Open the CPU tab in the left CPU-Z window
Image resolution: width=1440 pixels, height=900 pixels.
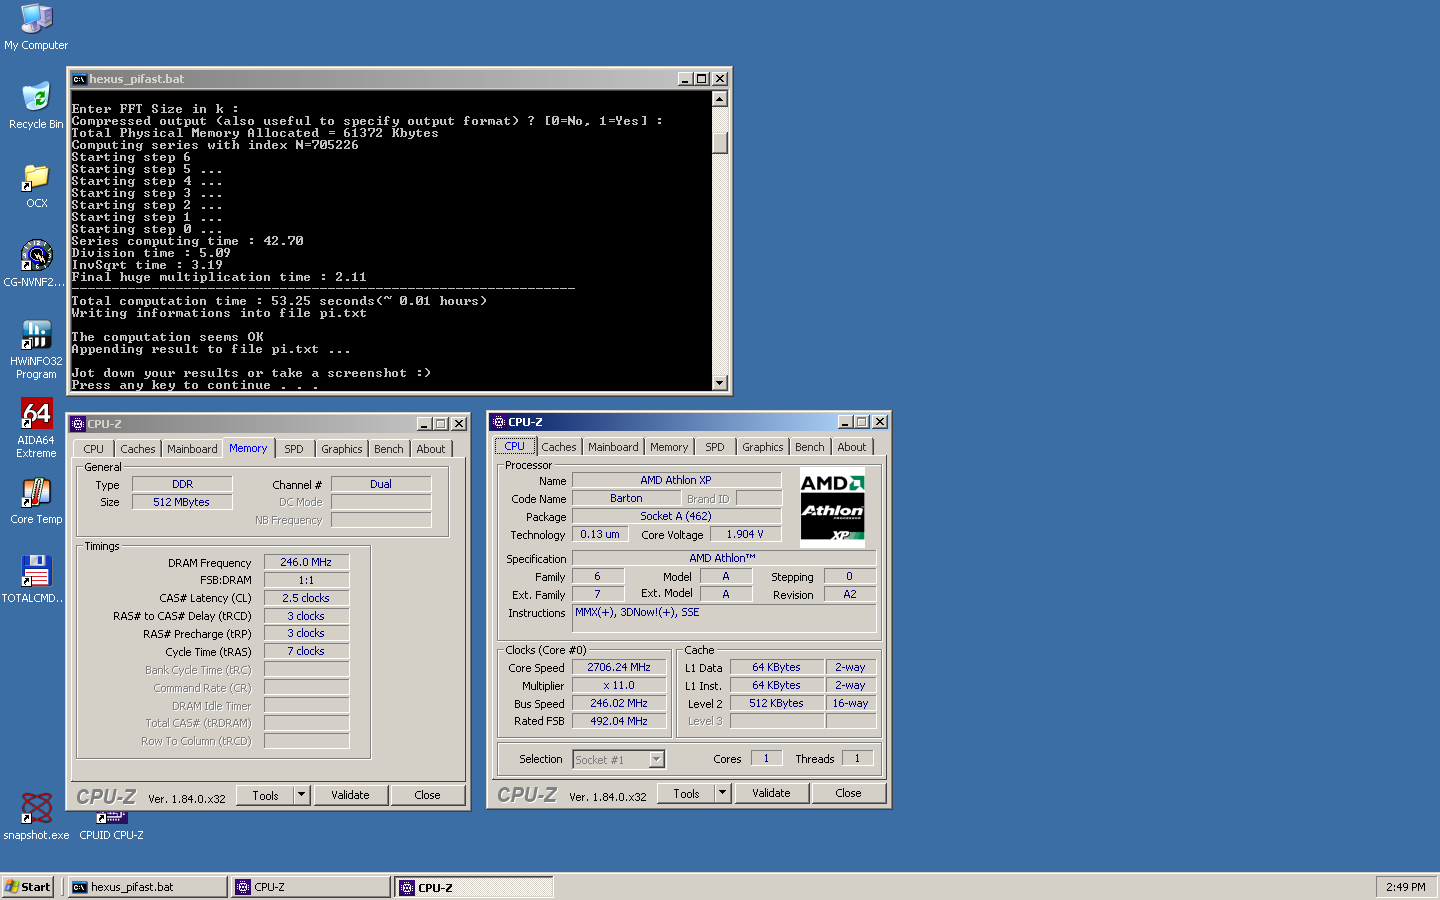(x=94, y=449)
